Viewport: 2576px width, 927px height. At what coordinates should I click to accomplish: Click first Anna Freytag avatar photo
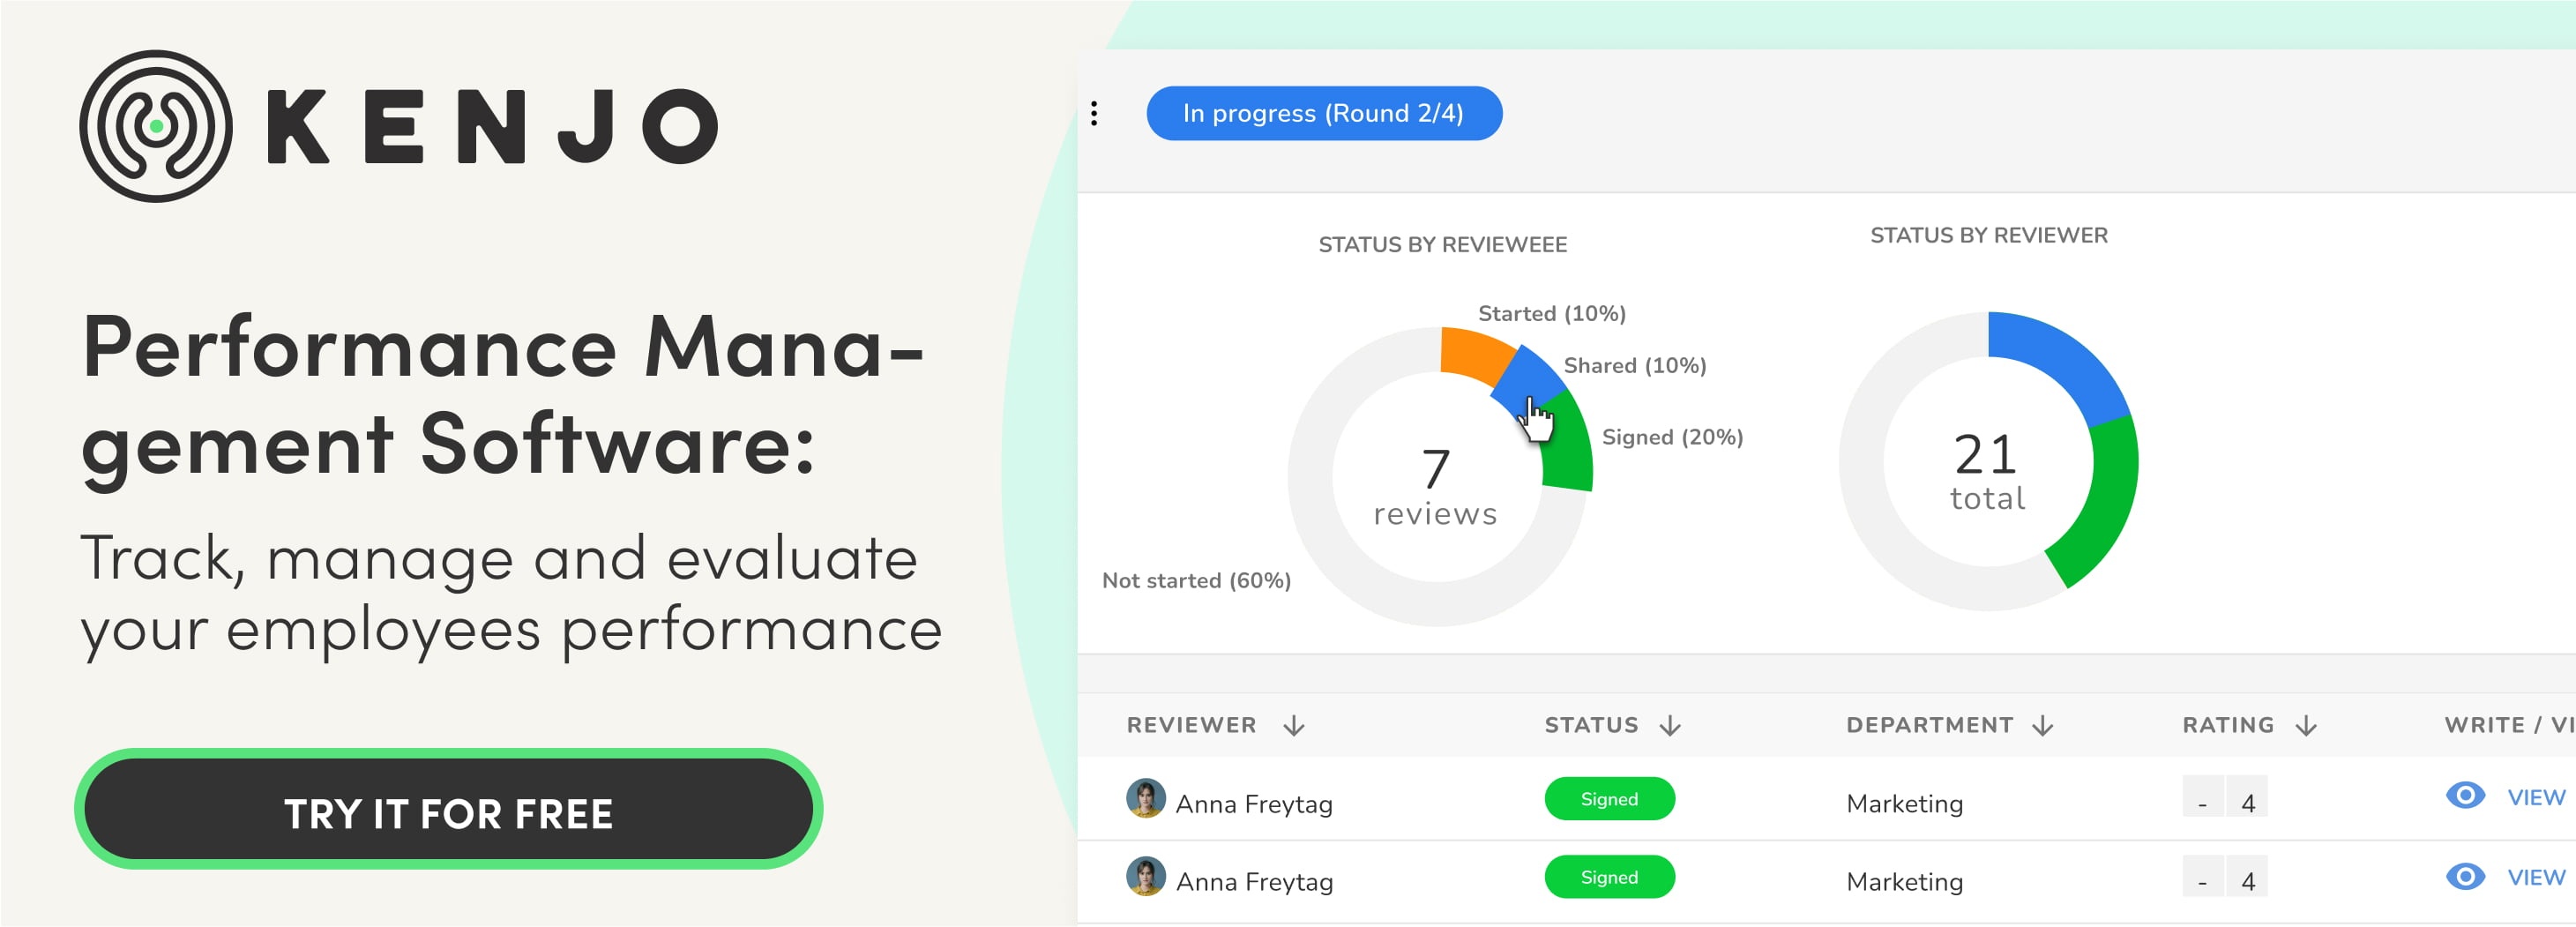(1145, 799)
